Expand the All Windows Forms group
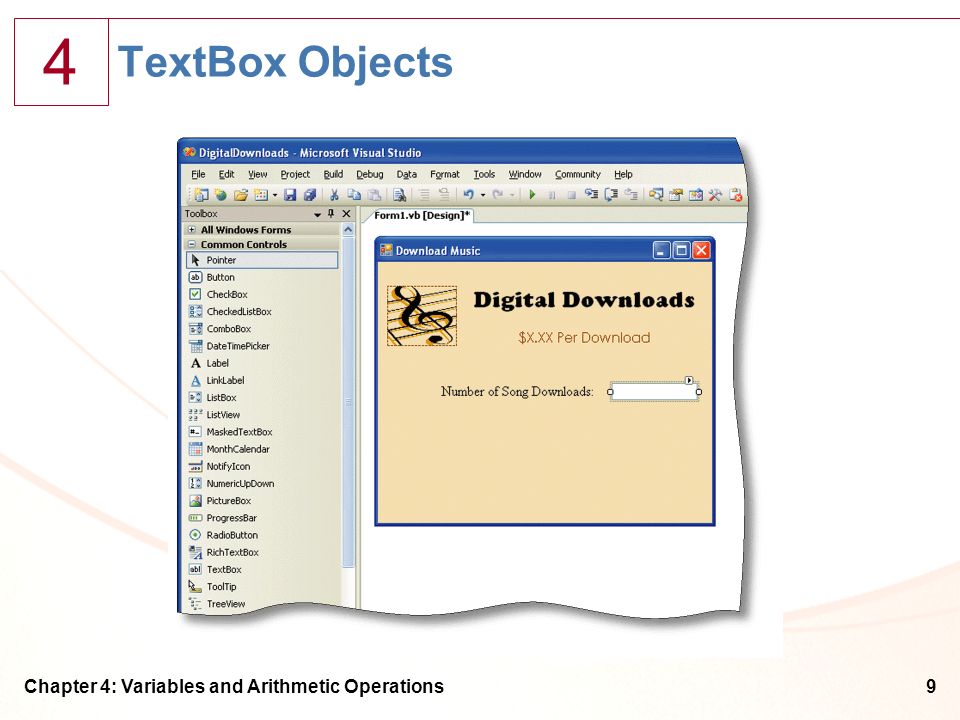 click(x=192, y=230)
